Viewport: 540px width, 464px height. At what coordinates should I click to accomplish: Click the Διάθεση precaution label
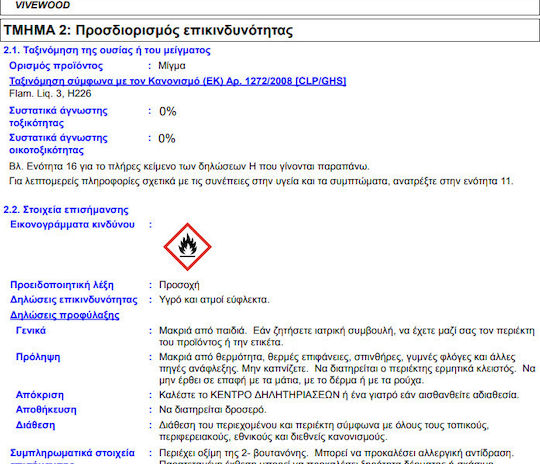tap(35, 425)
